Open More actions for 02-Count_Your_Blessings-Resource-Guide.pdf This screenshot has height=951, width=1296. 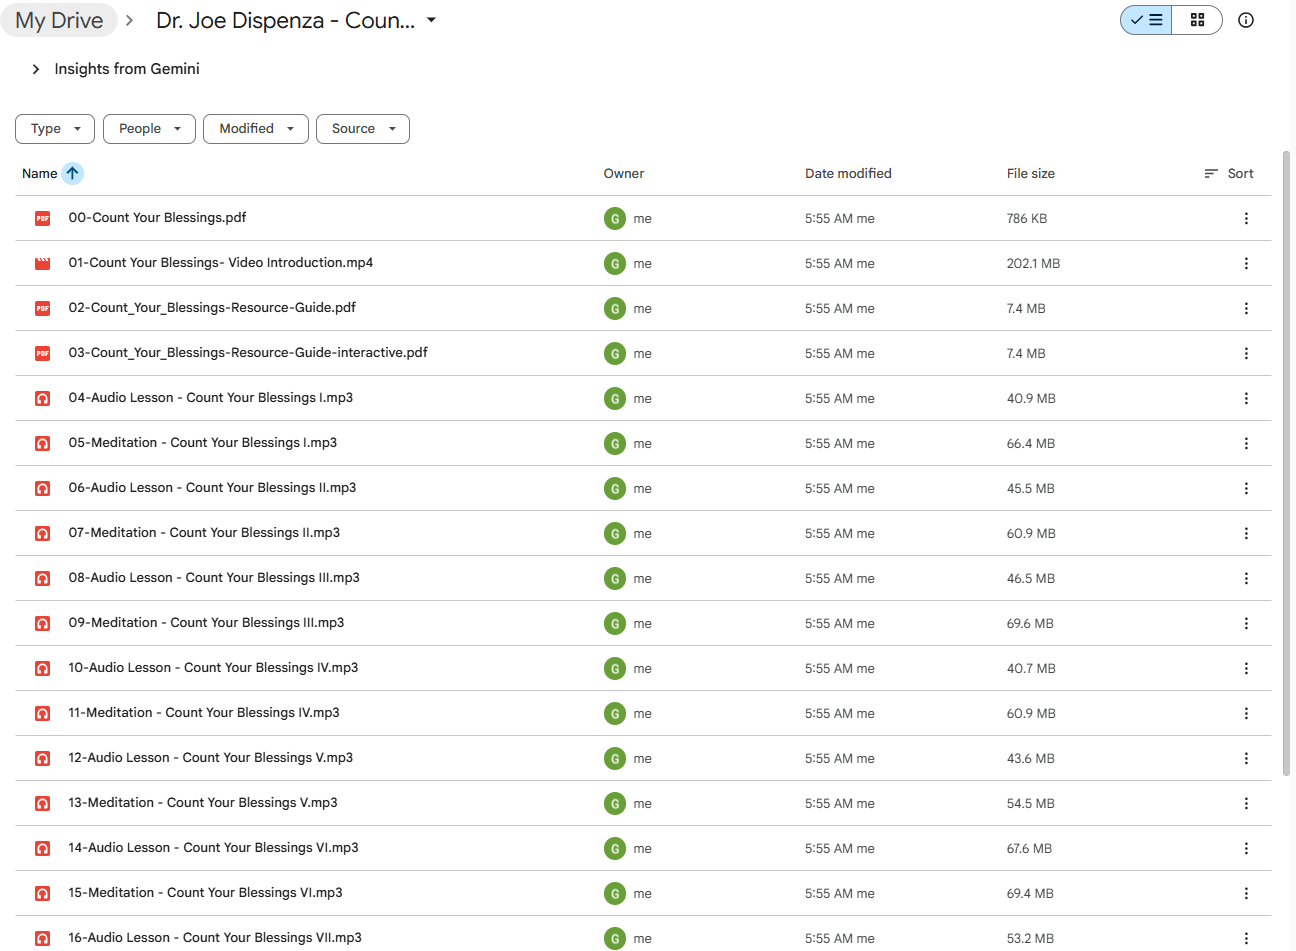pyautogui.click(x=1246, y=308)
